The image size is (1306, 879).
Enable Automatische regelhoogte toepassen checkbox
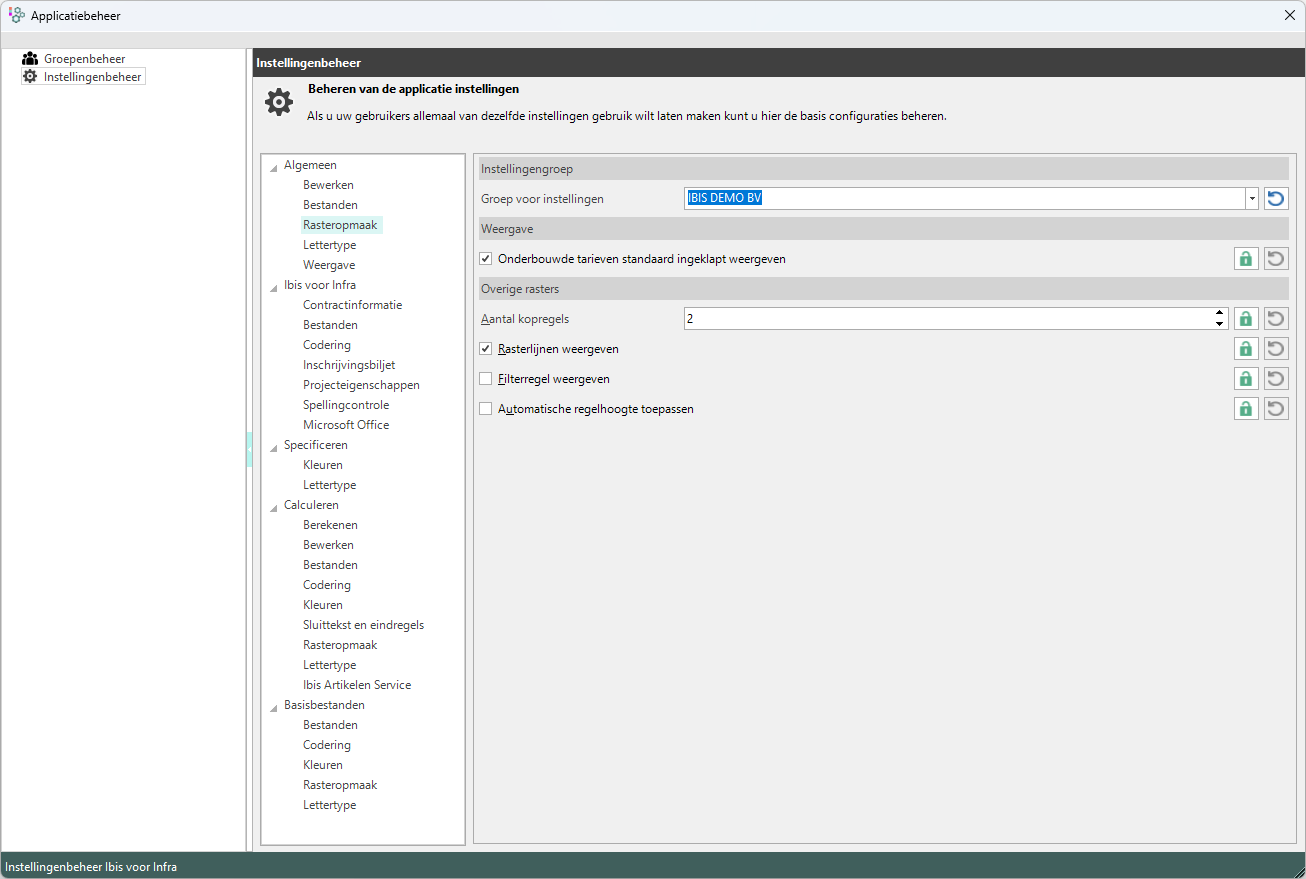point(486,409)
